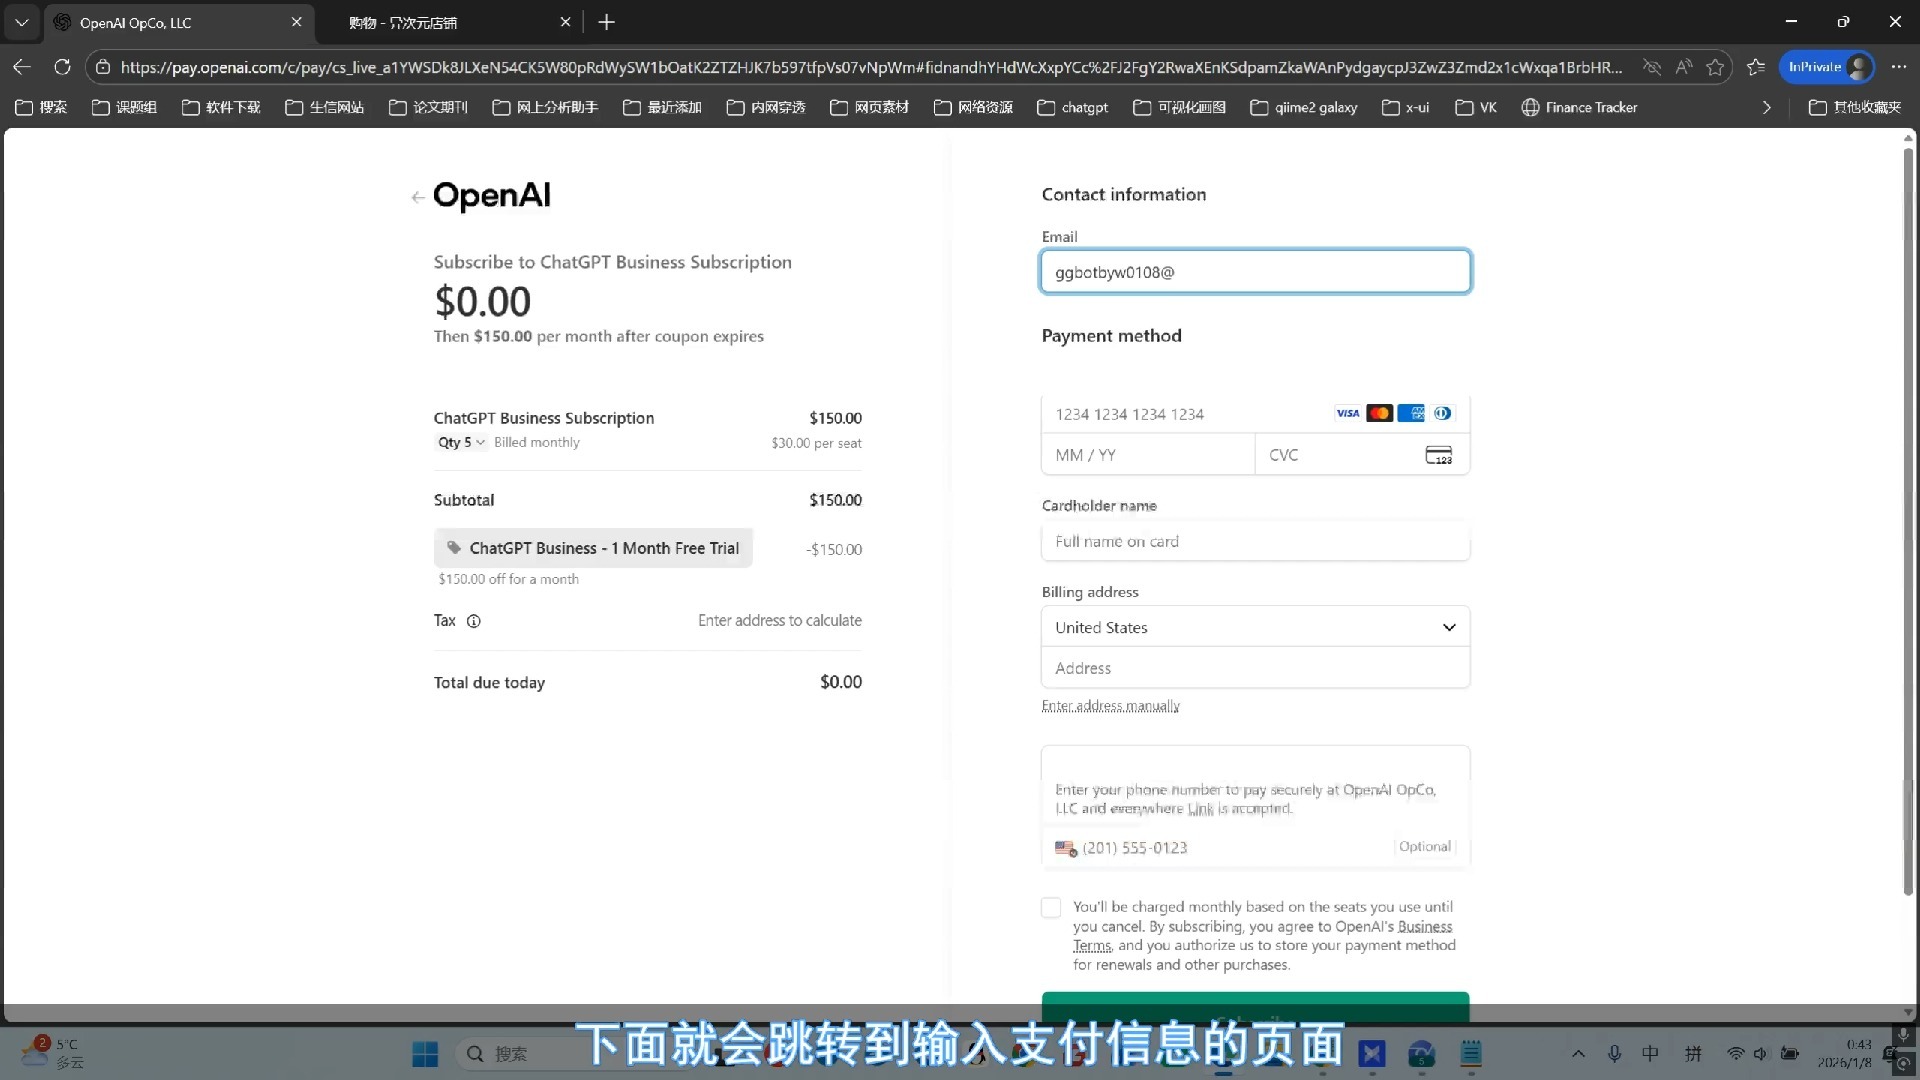Image resolution: width=1920 pixels, height=1080 pixels.
Task: Click the US flag phone country selector
Action: point(1066,848)
